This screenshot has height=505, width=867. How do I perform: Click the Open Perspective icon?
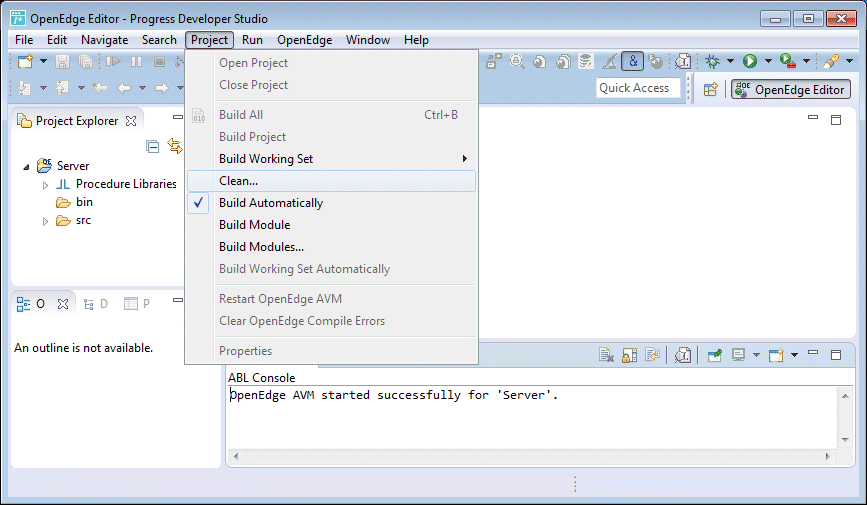click(x=711, y=89)
